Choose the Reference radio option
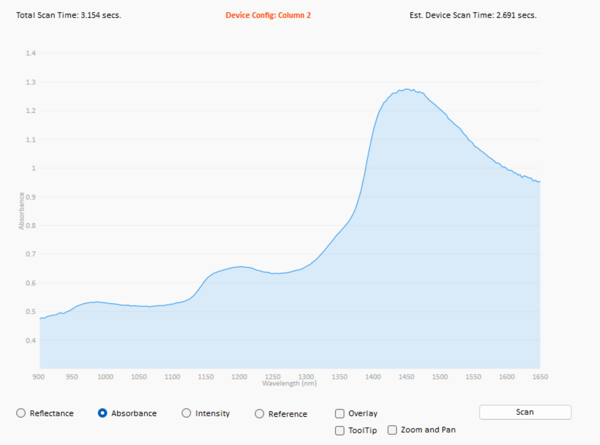 click(260, 413)
